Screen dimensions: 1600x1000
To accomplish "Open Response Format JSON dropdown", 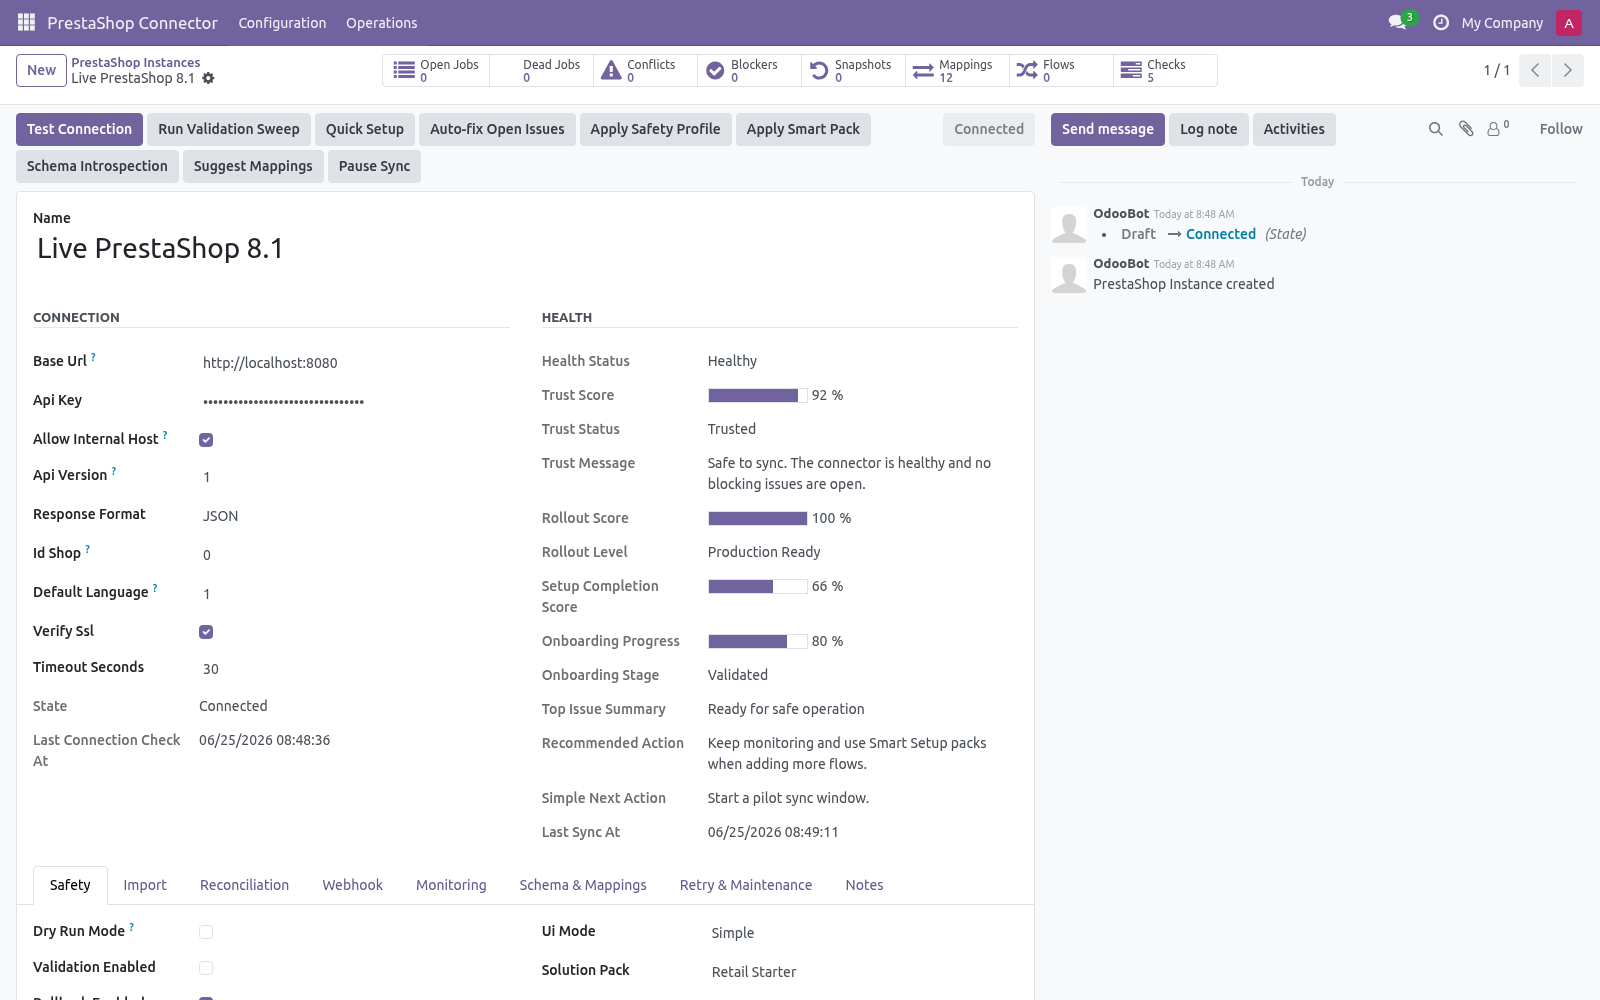I will pyautogui.click(x=354, y=516).
